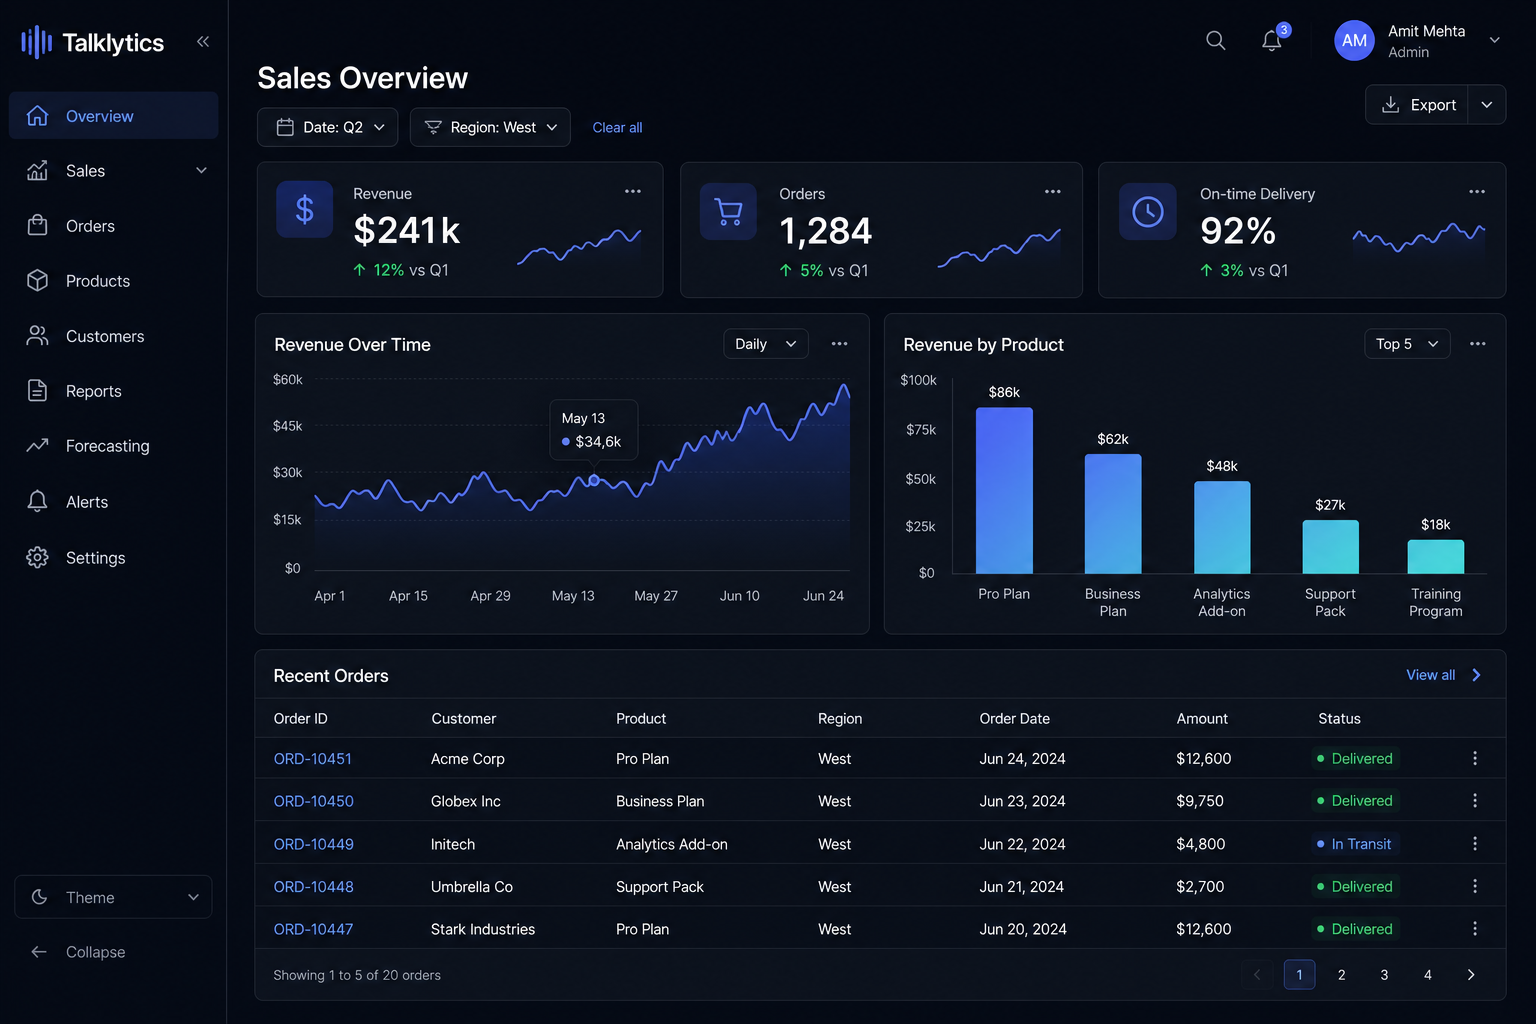Open Revenue card options menu
The image size is (1536, 1024).
pos(633,191)
